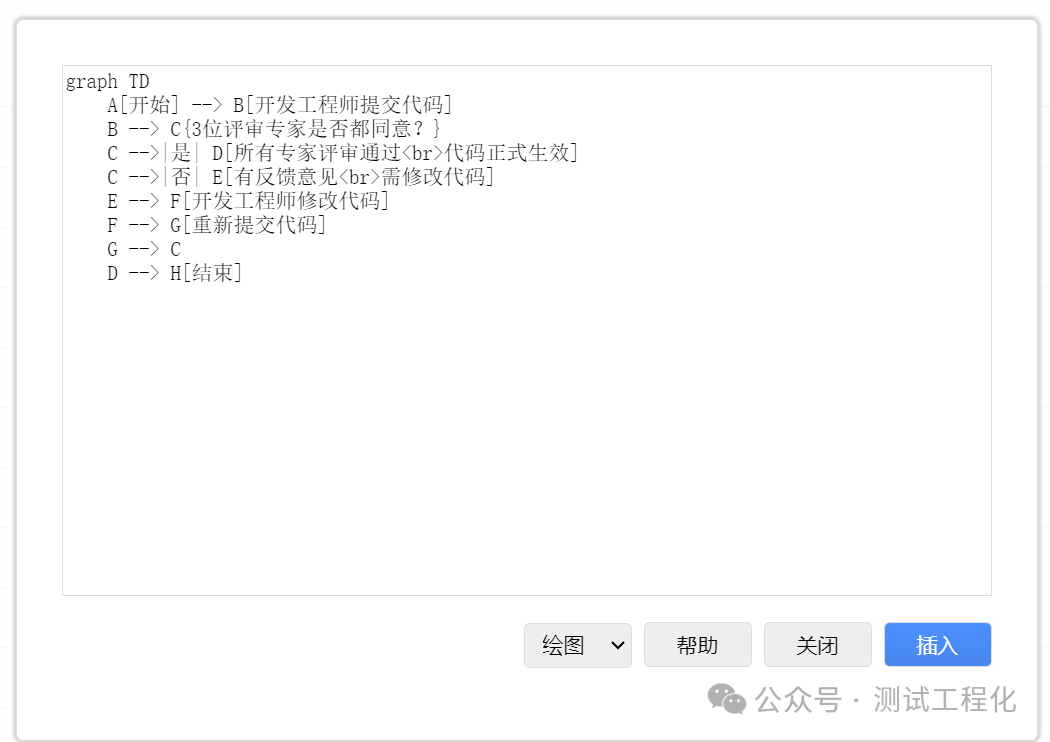Click the chevron arrow beside 绘图
This screenshot has width=1050, height=742.
617,646
